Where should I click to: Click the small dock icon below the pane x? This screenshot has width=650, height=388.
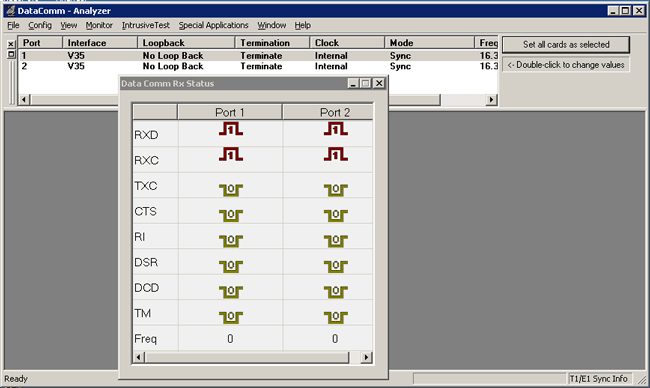point(11,54)
